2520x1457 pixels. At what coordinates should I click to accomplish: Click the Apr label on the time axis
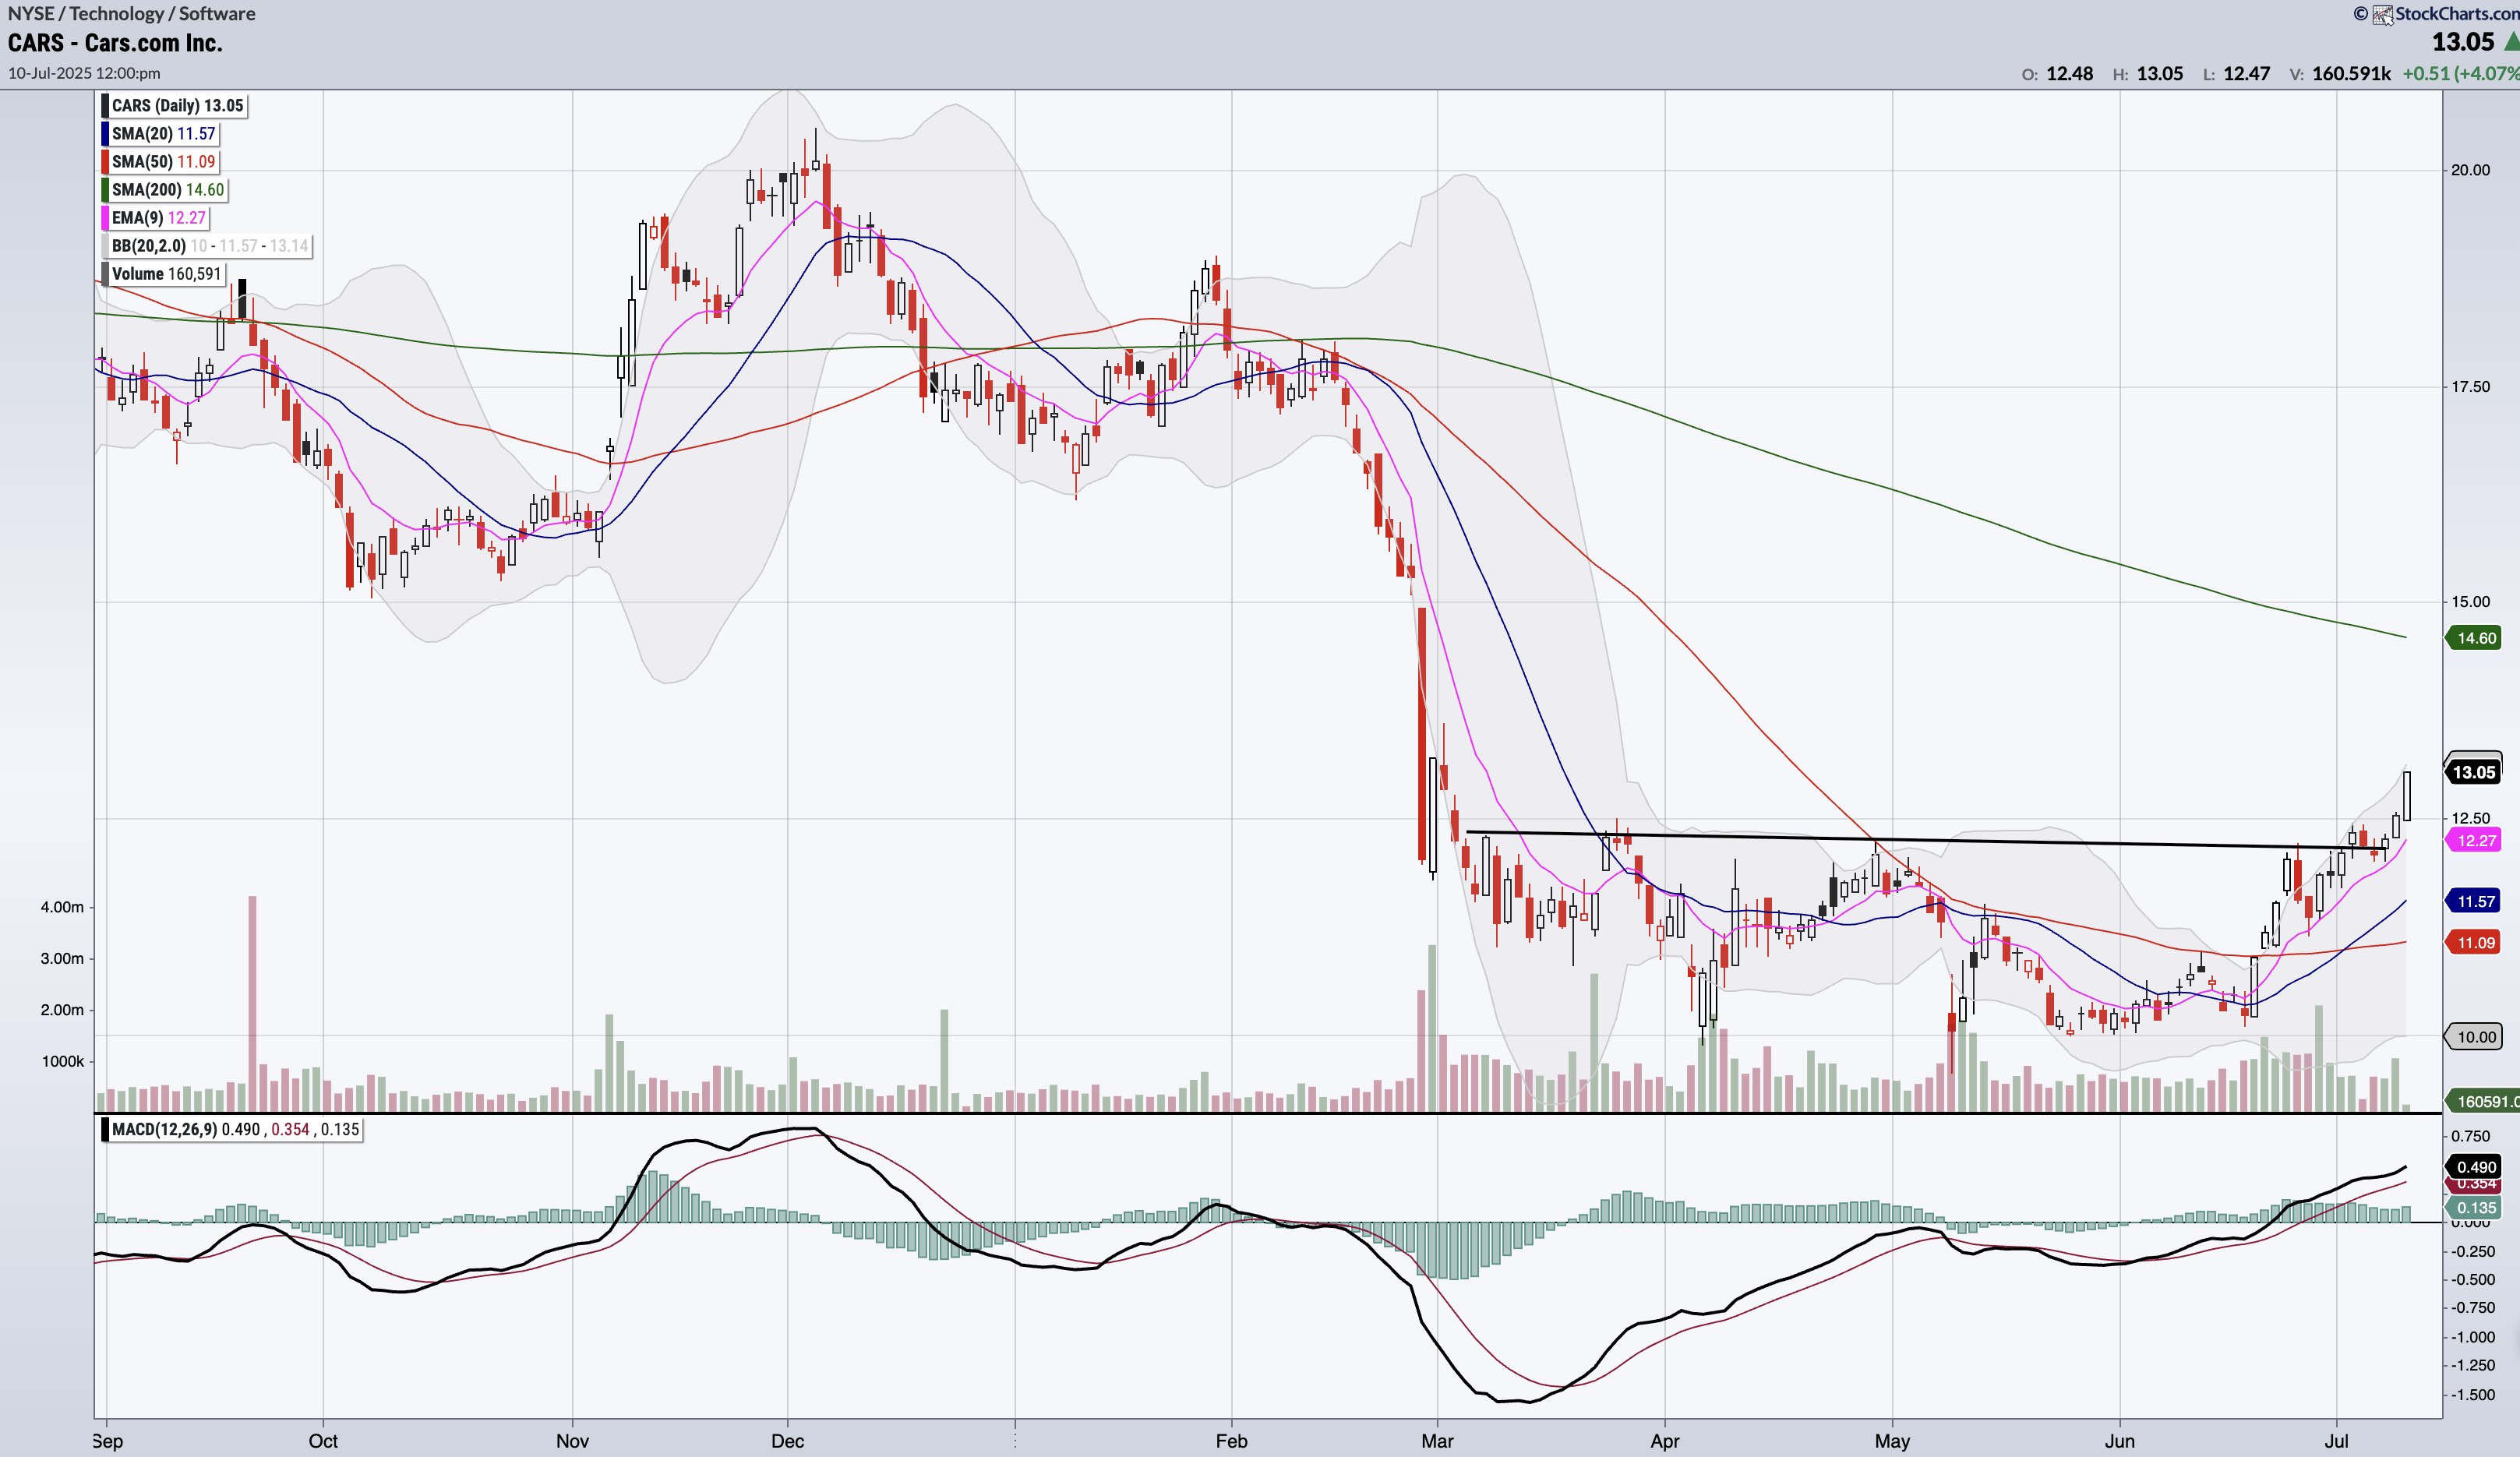[1665, 1441]
